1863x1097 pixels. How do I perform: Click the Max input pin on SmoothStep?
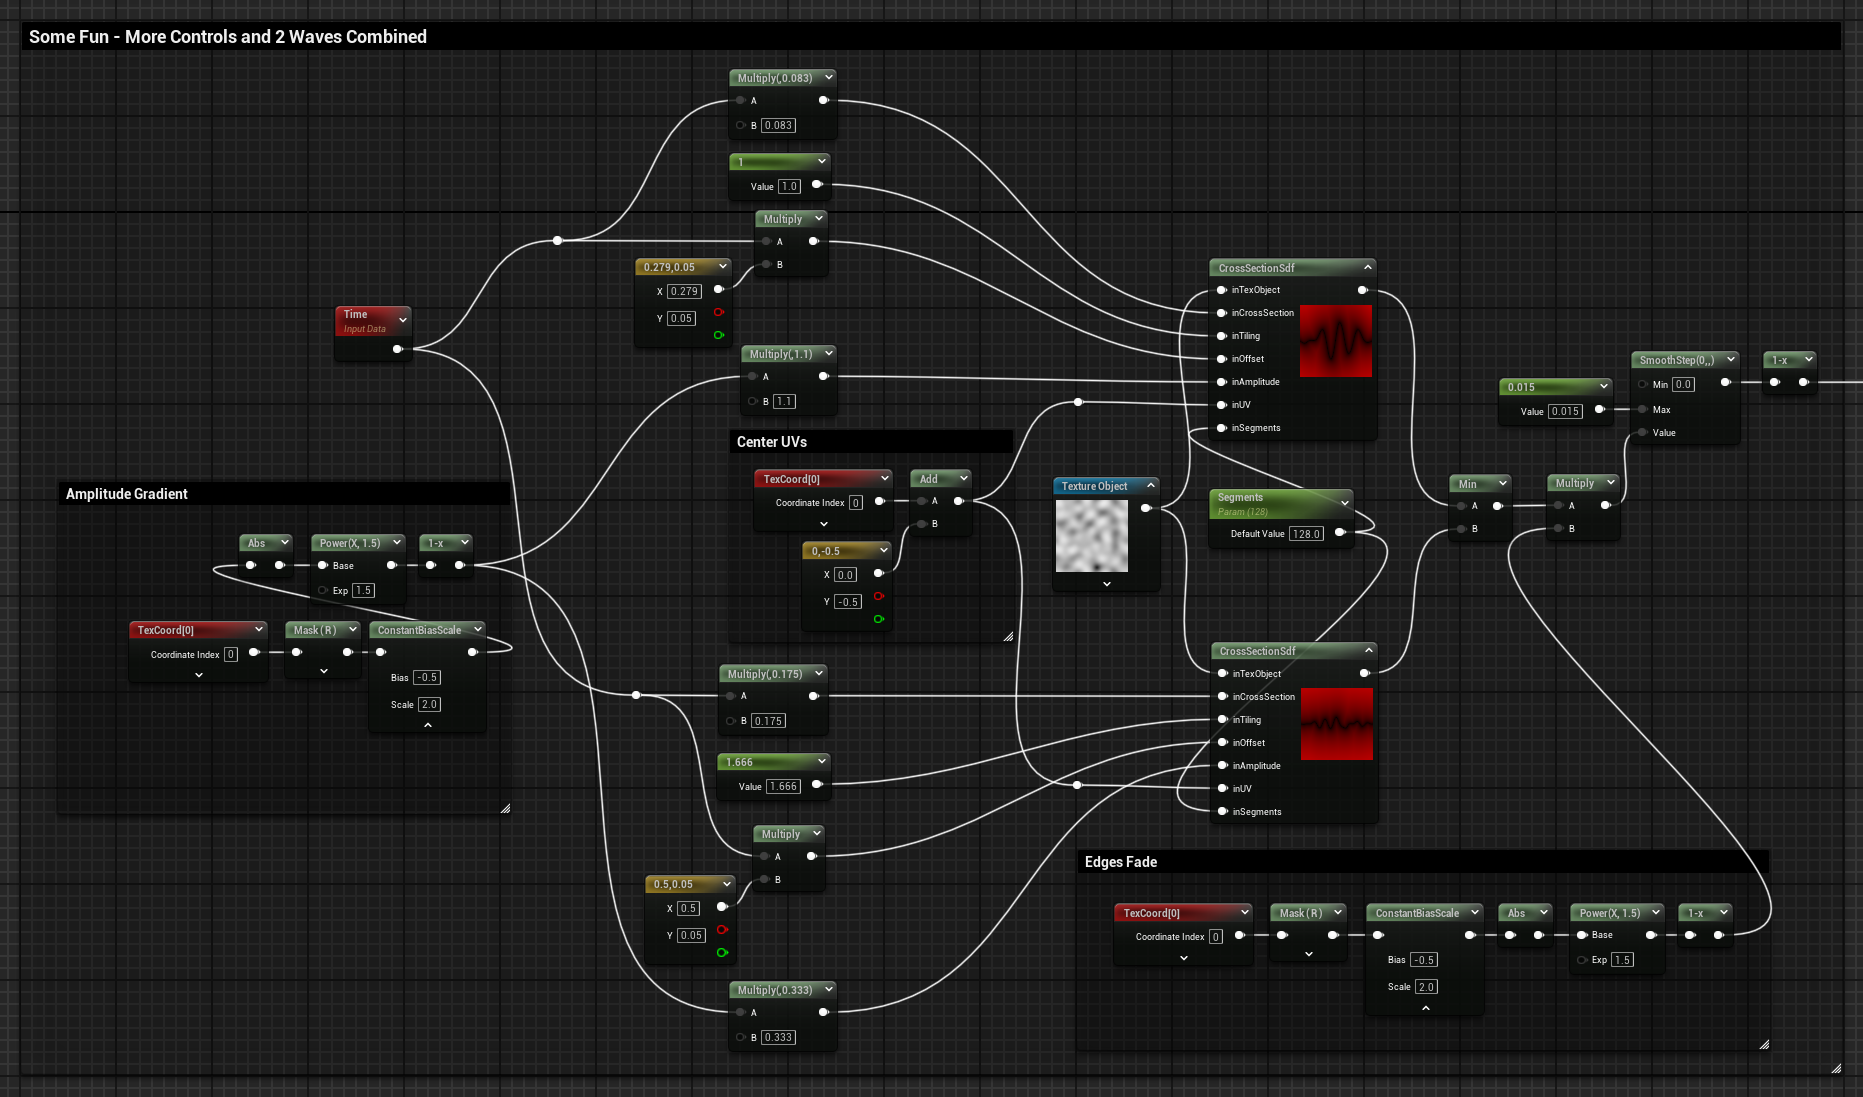coord(1643,409)
